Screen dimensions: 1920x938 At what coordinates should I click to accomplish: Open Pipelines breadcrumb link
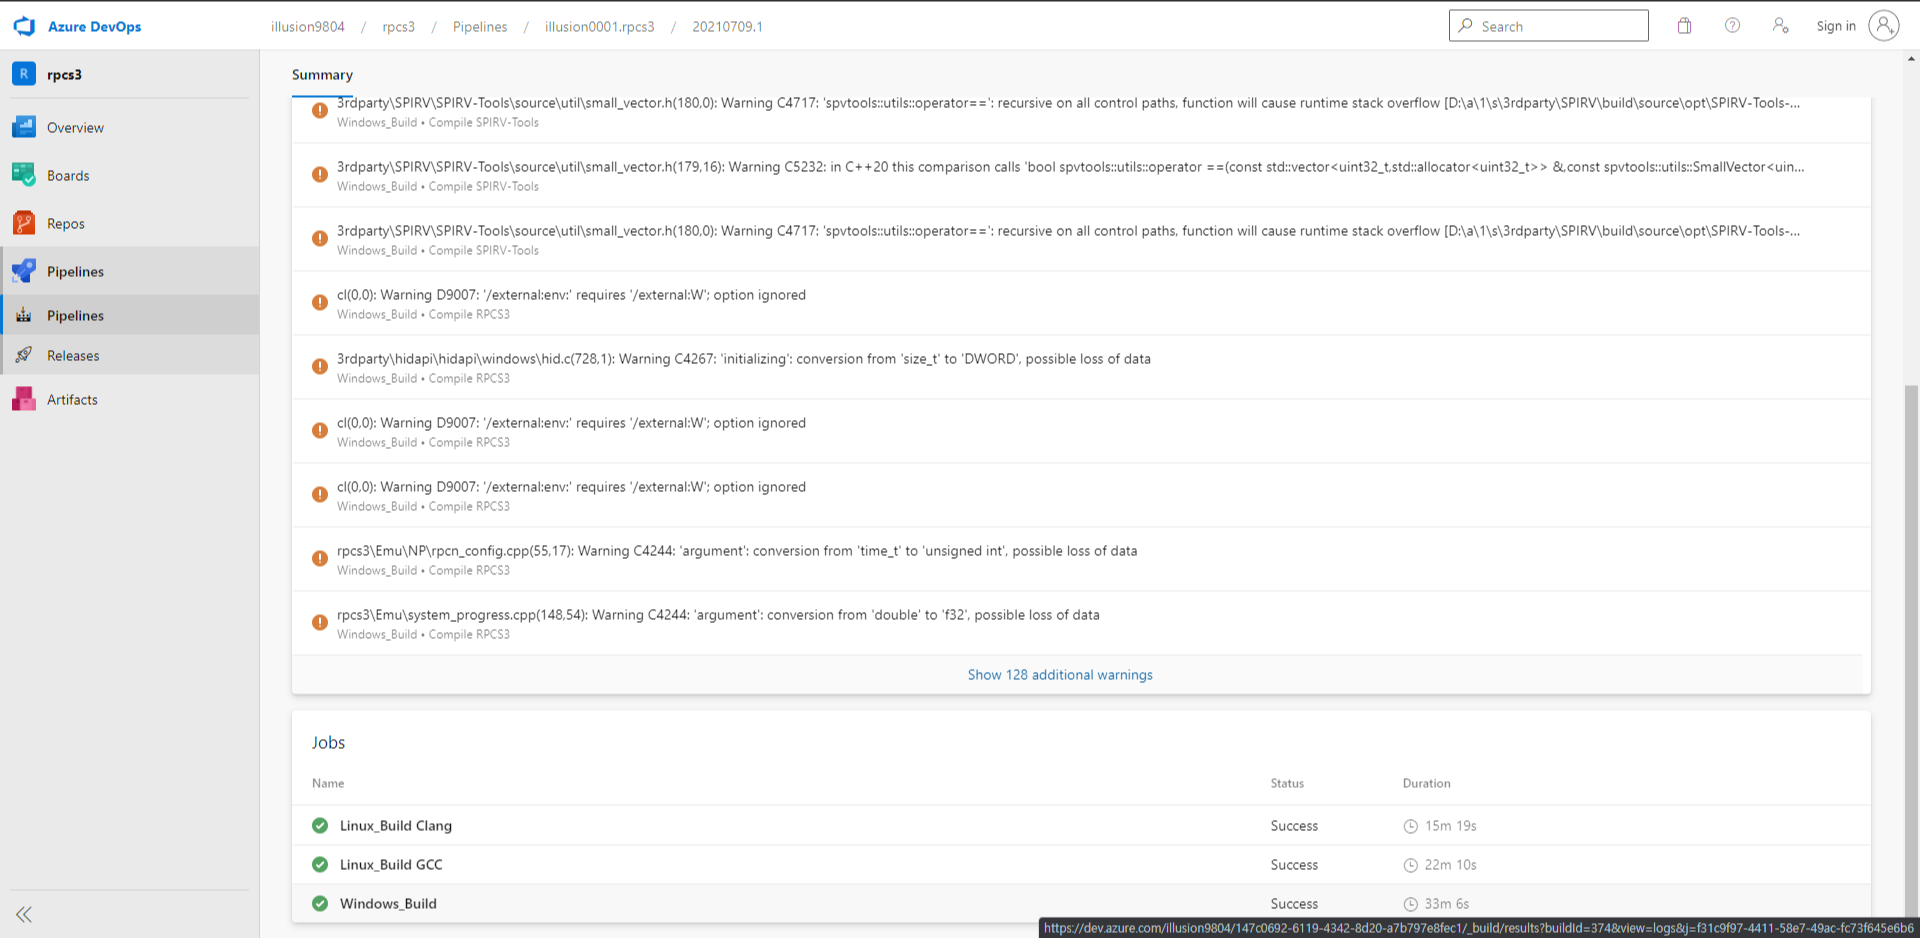click(480, 27)
